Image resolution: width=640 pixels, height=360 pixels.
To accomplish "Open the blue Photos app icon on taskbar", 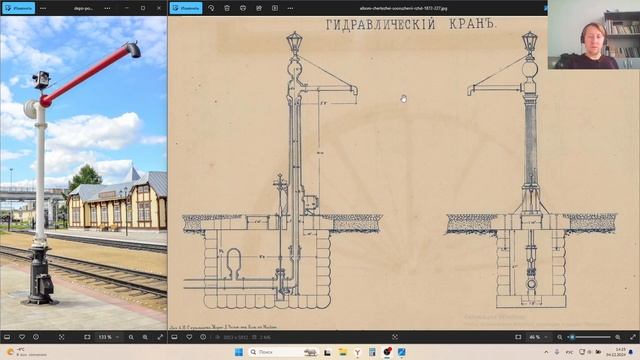I will tap(402, 352).
